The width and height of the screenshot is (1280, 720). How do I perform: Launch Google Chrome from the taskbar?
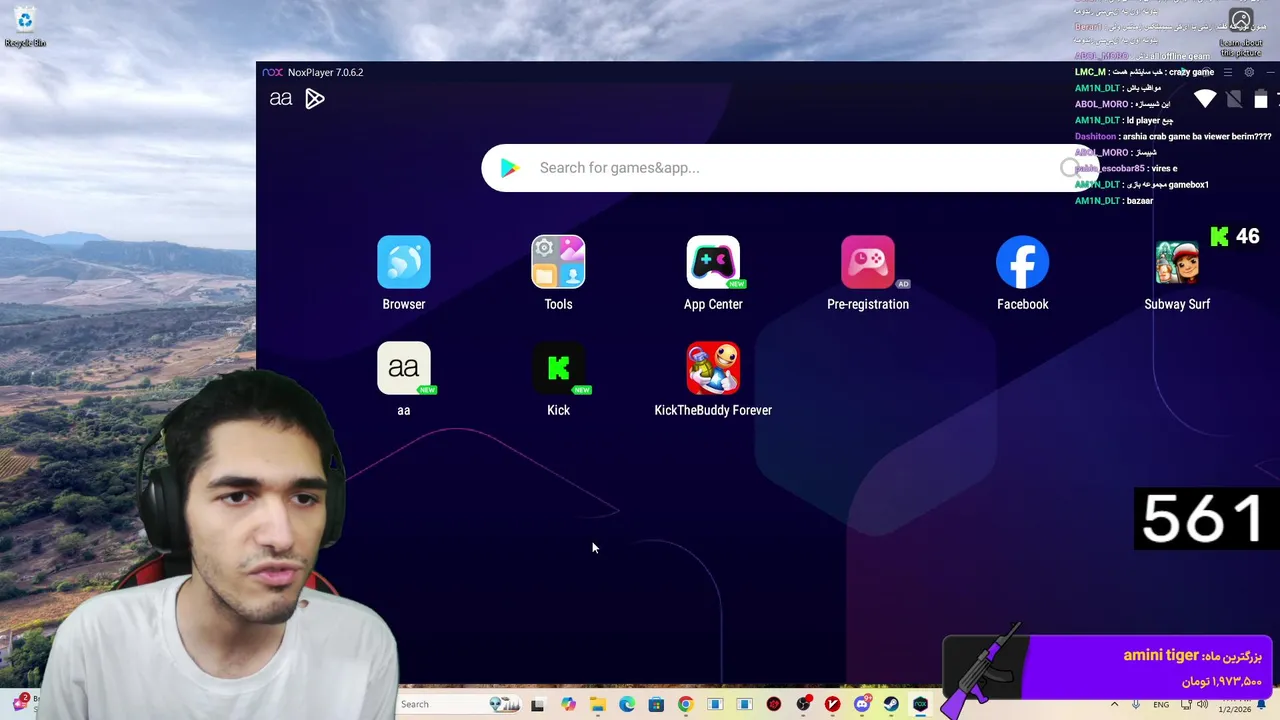[x=685, y=704]
